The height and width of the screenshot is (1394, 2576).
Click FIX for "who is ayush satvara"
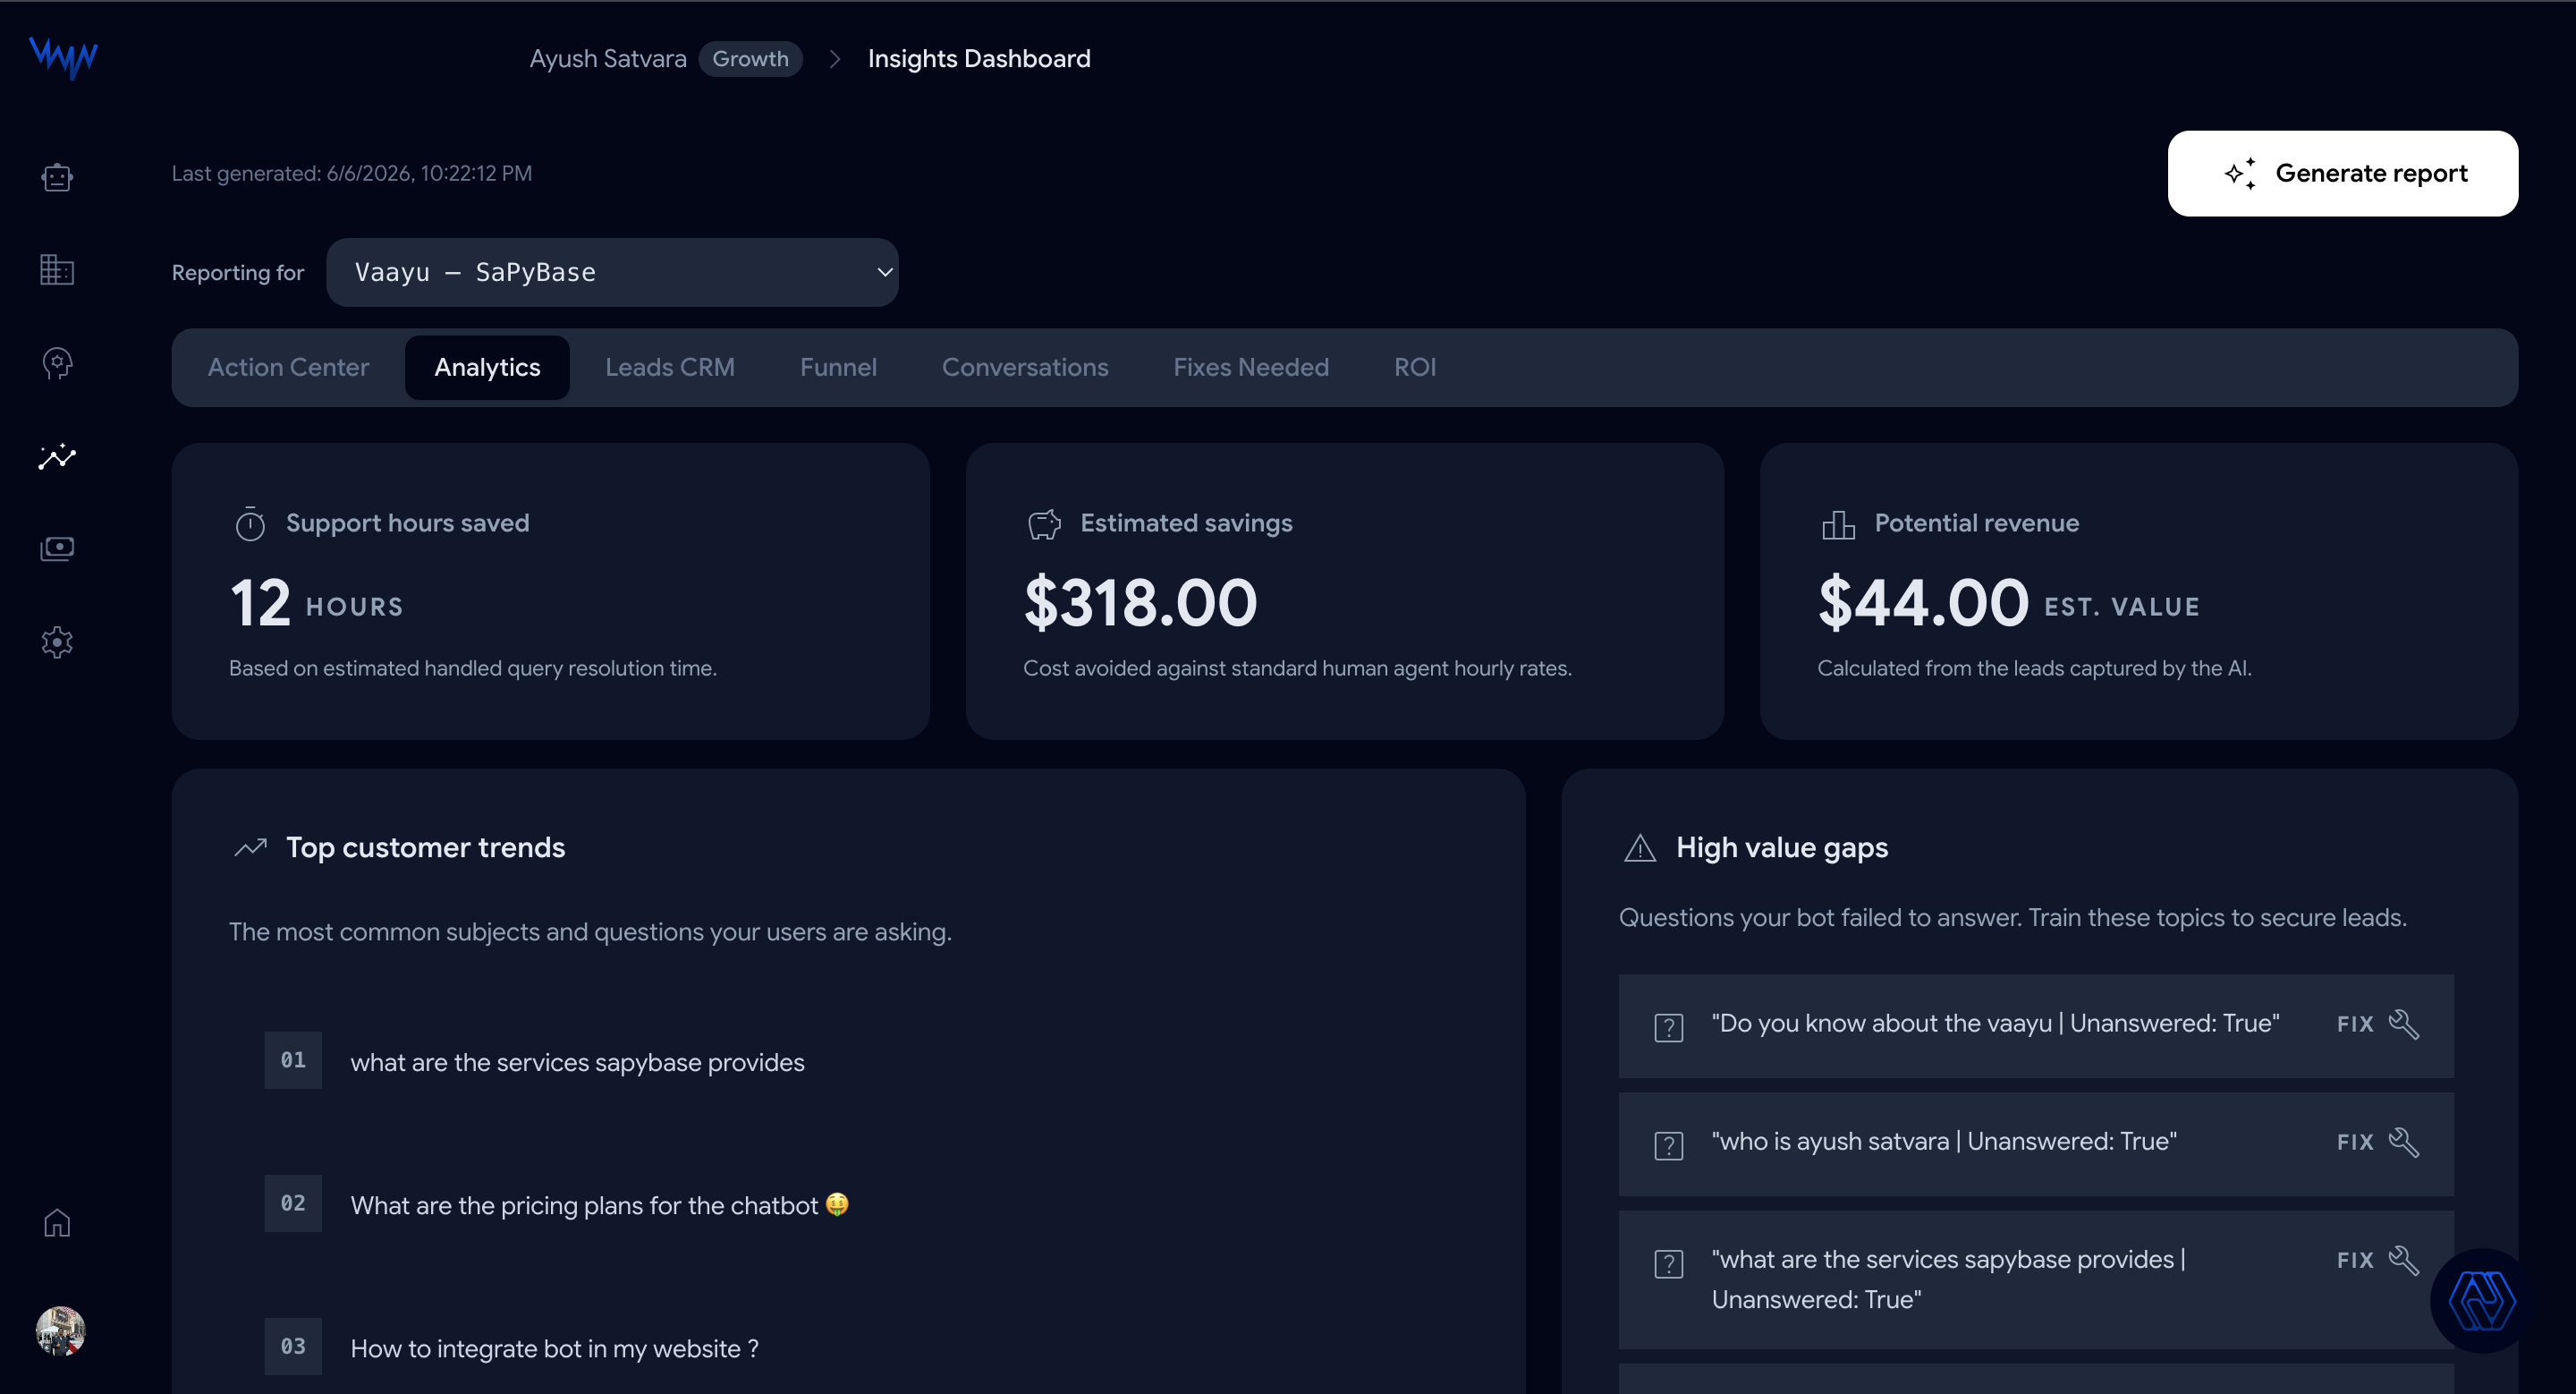click(2355, 1142)
